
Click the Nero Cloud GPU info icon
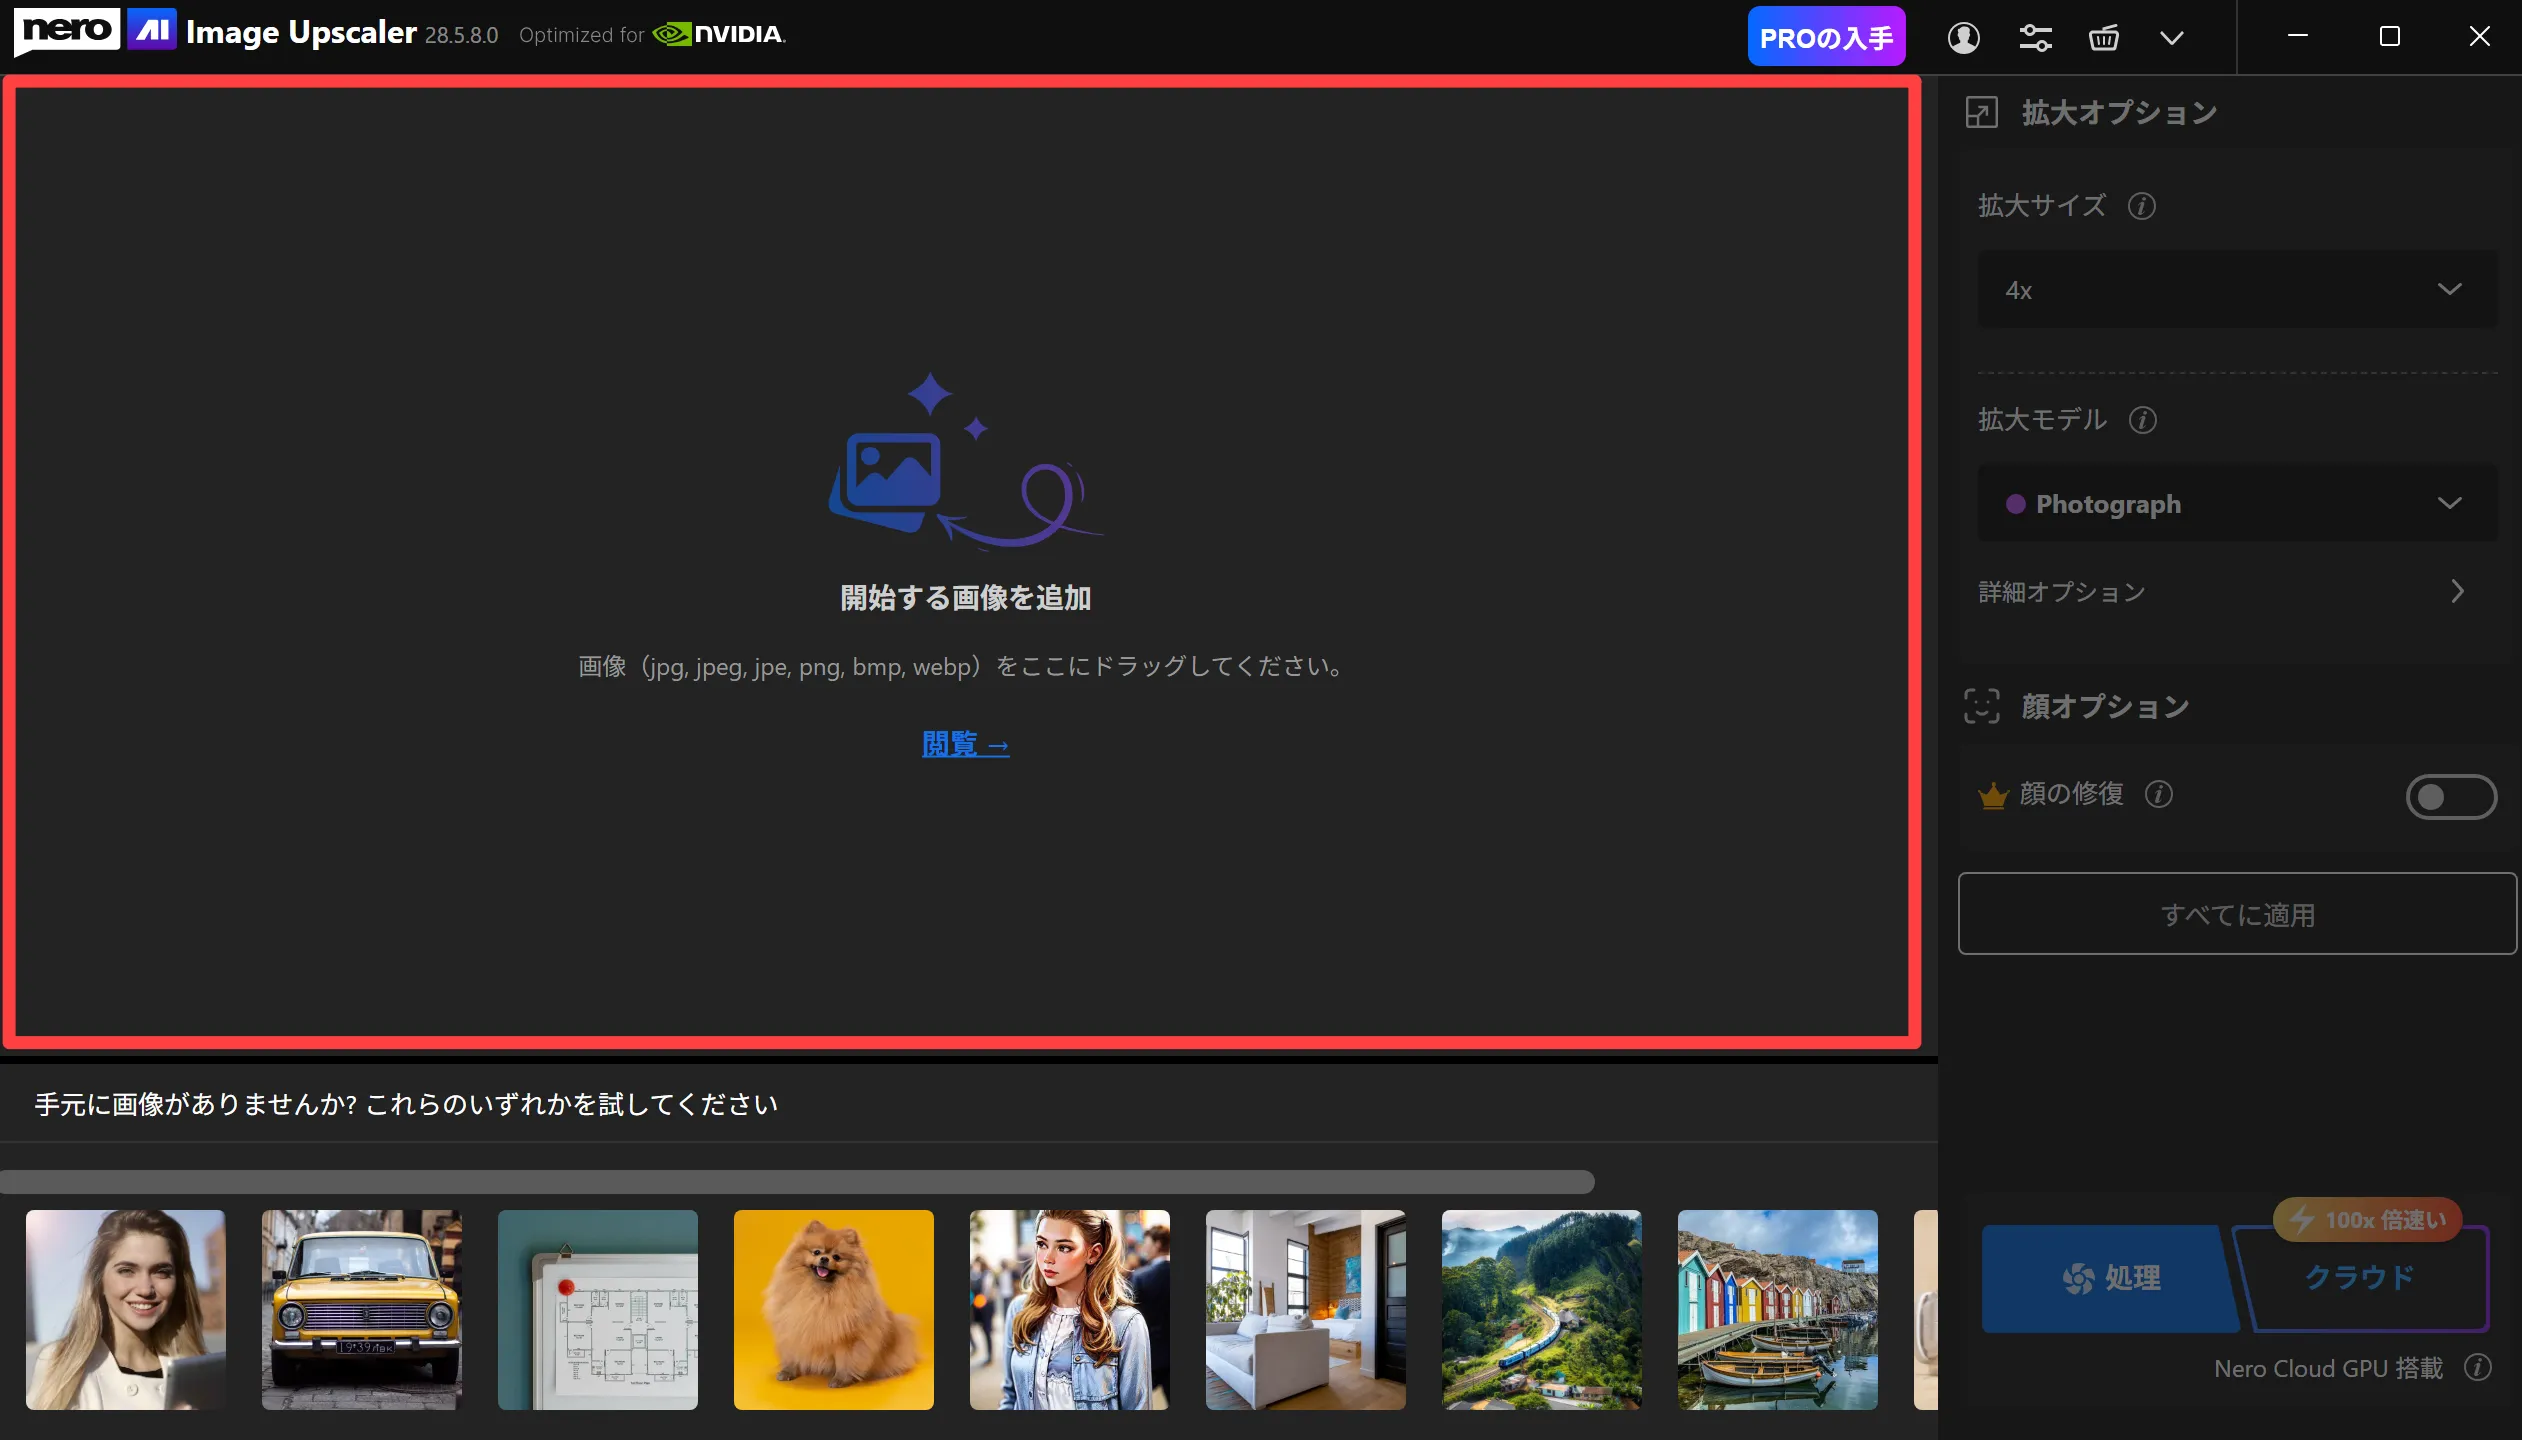coord(2477,1367)
